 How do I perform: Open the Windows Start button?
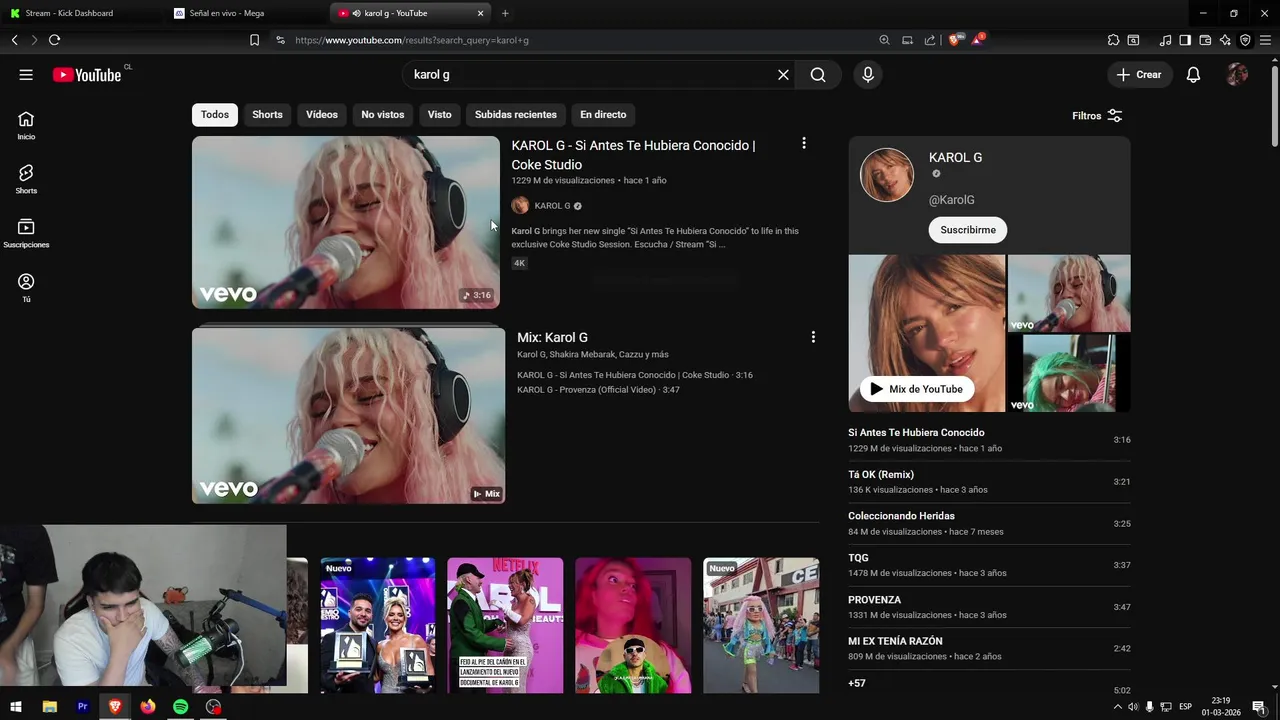point(16,706)
